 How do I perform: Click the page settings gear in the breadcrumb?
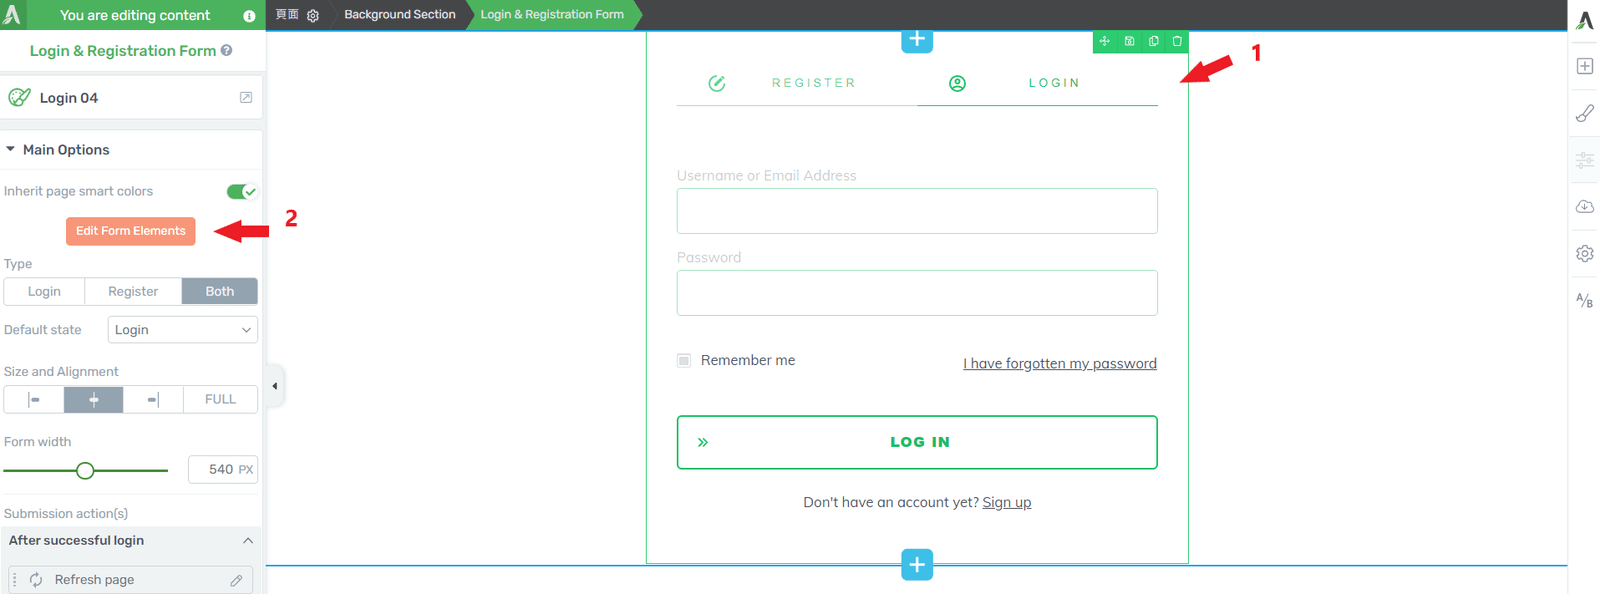pyautogui.click(x=313, y=16)
